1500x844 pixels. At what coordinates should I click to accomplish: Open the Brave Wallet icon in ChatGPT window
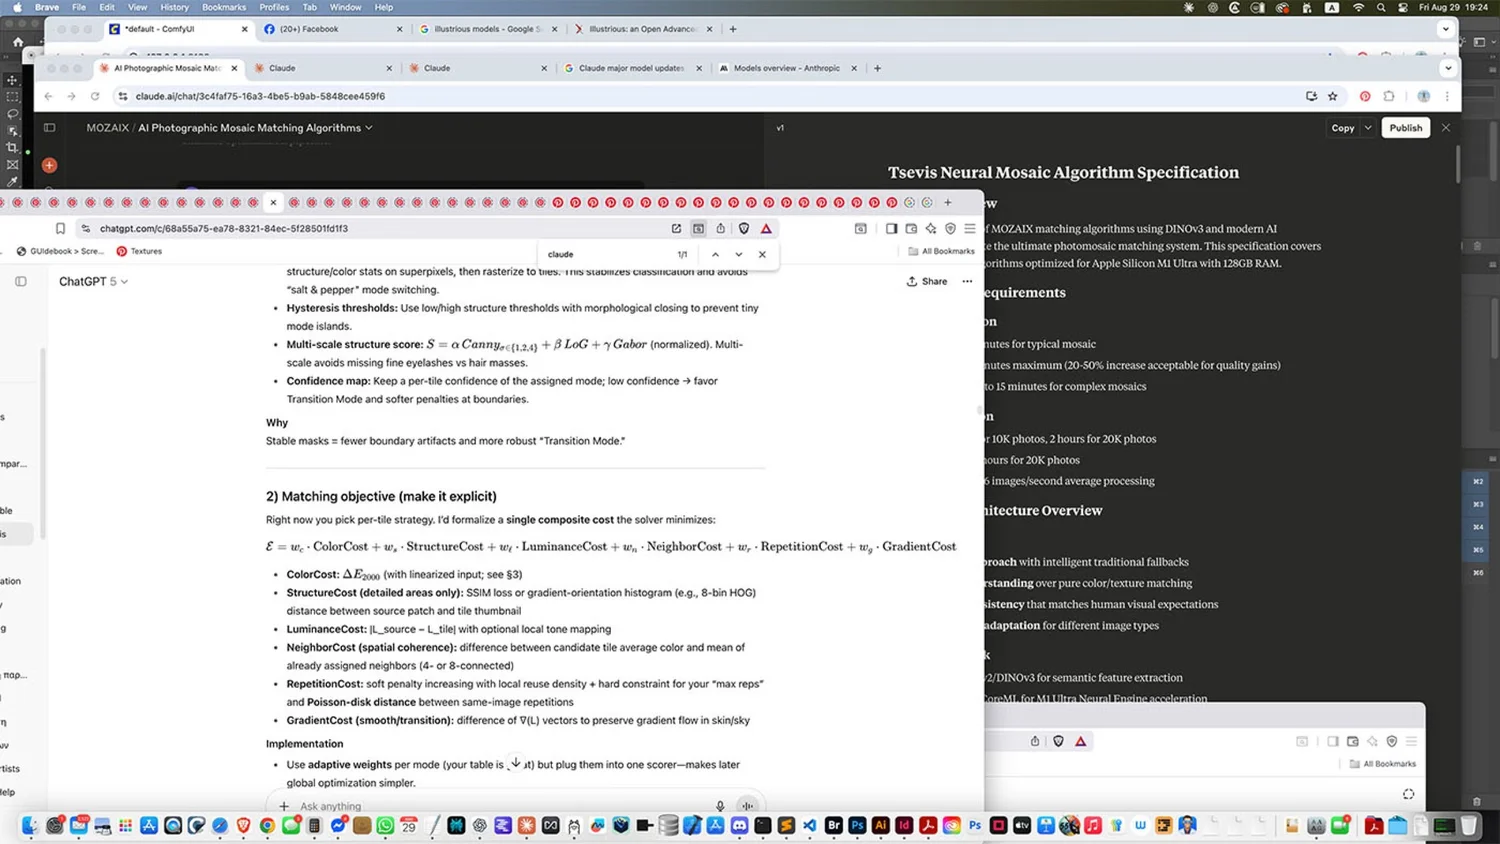pyautogui.click(x=911, y=229)
